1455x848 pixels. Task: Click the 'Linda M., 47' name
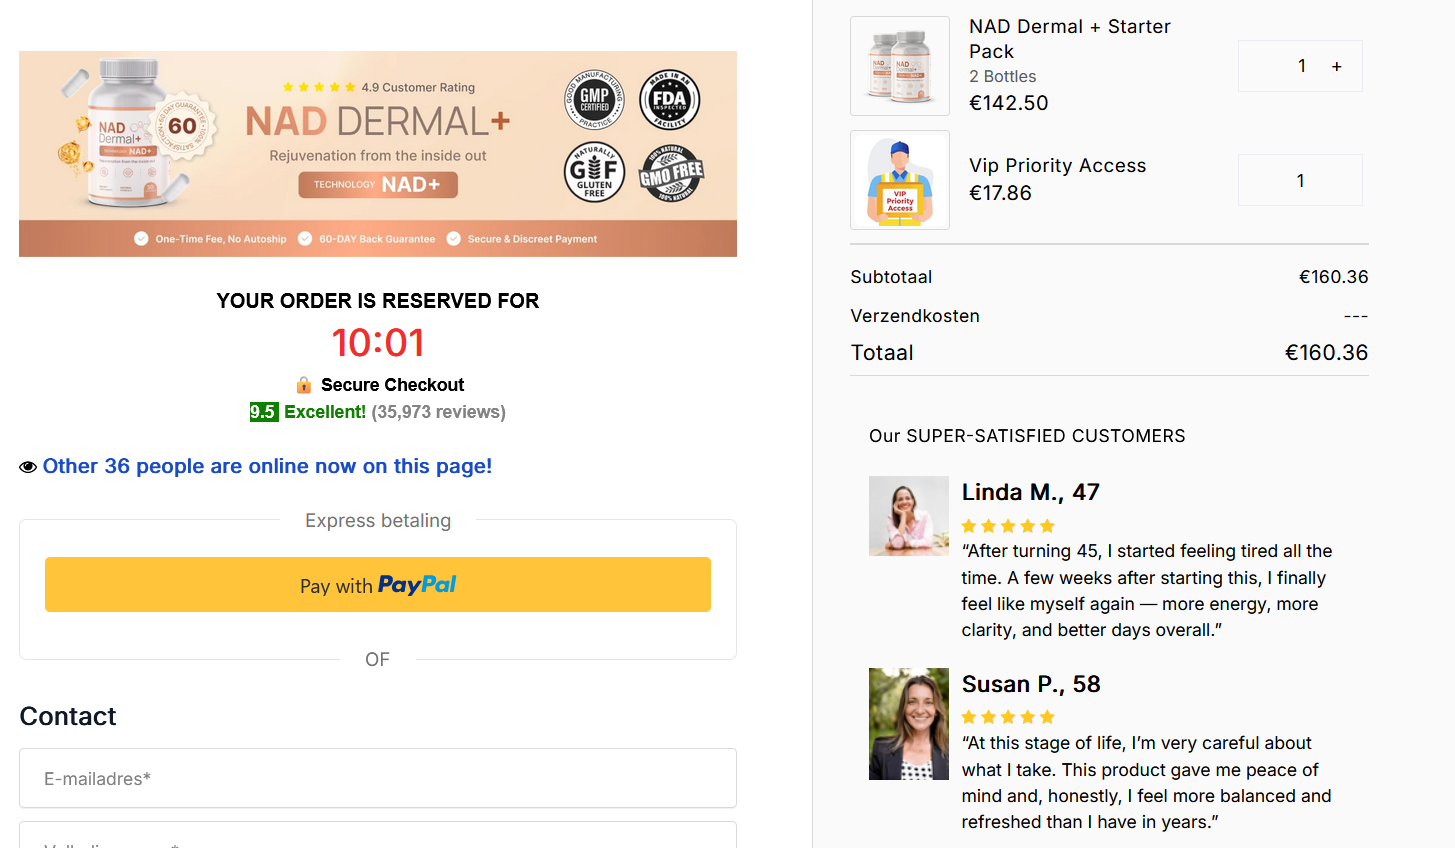pyautogui.click(x=1031, y=492)
